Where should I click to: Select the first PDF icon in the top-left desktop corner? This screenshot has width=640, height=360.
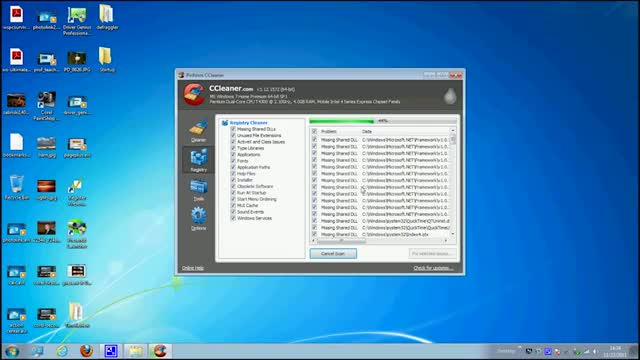[x=16, y=17]
